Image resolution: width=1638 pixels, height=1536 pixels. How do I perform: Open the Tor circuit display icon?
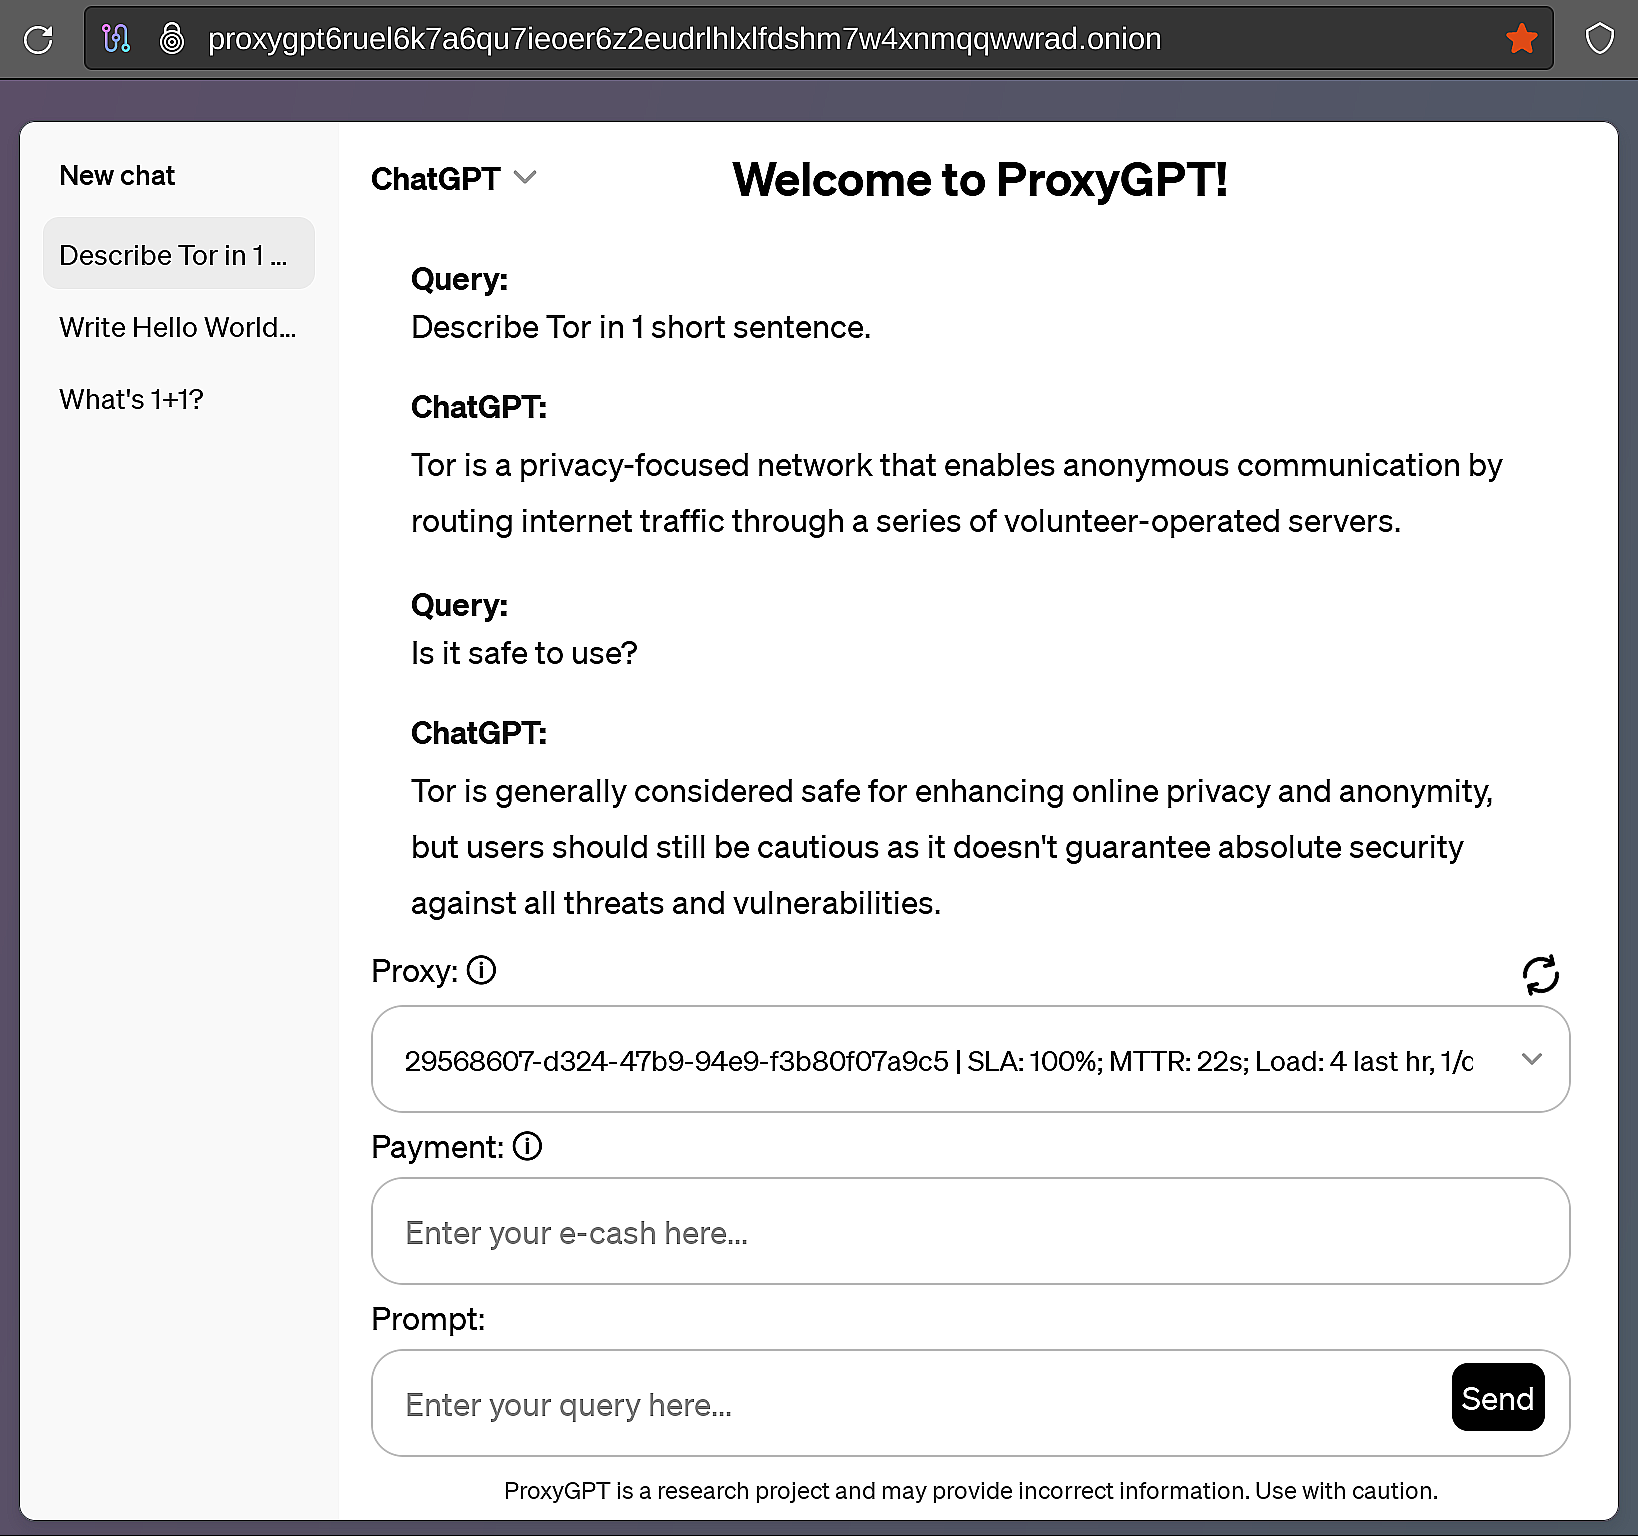point(116,39)
